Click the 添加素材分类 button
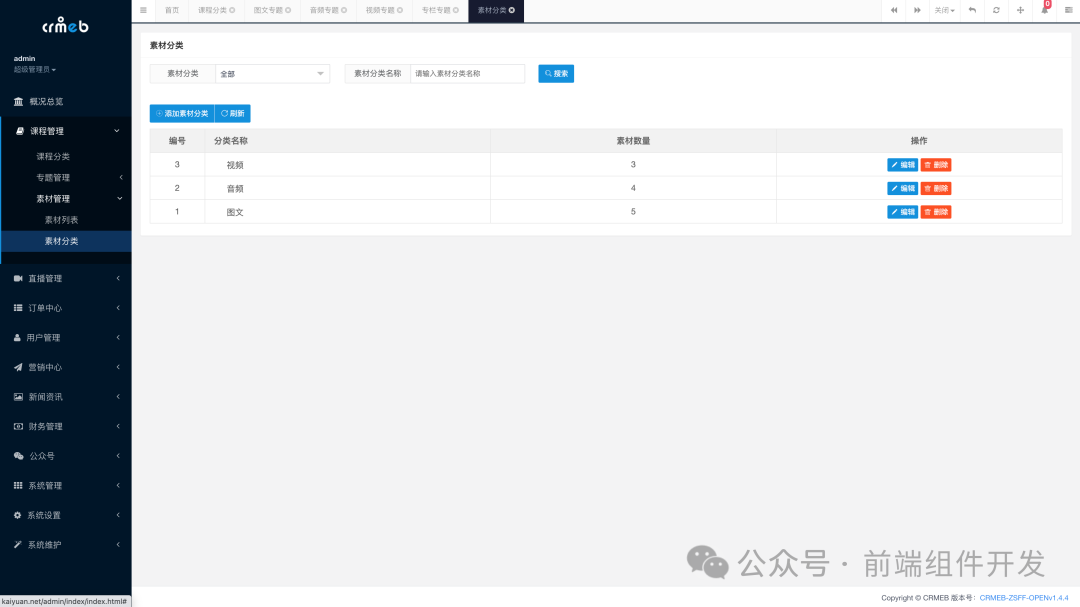 [182, 114]
